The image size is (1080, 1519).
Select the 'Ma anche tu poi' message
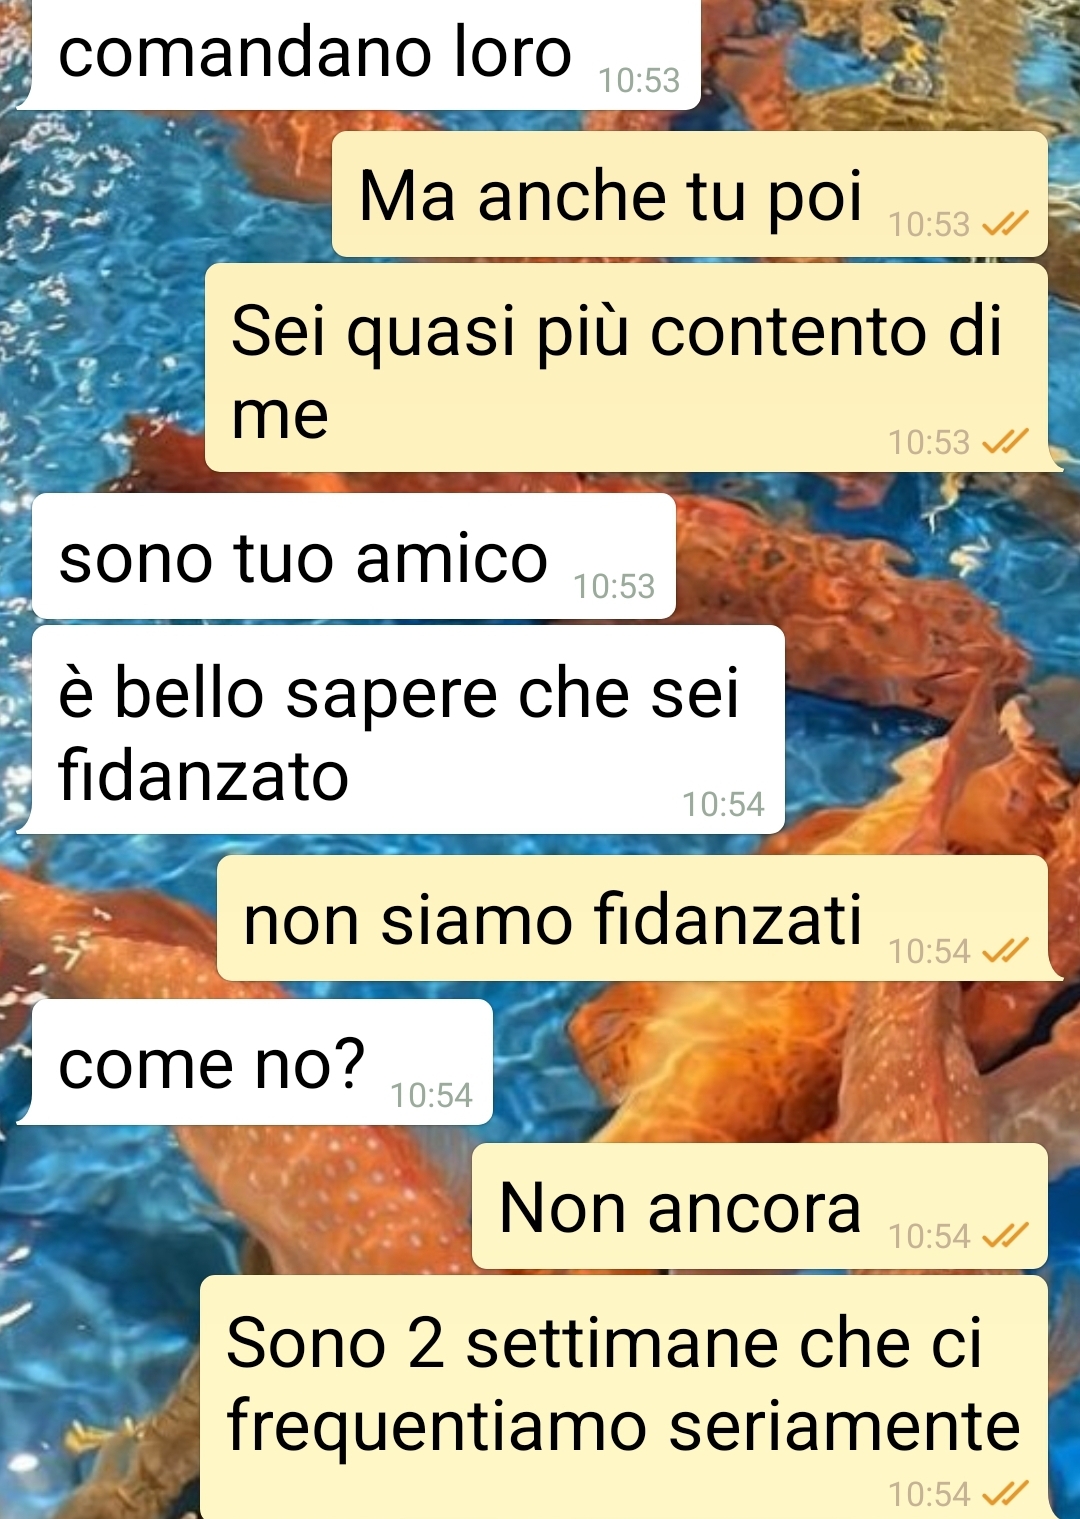point(690,195)
